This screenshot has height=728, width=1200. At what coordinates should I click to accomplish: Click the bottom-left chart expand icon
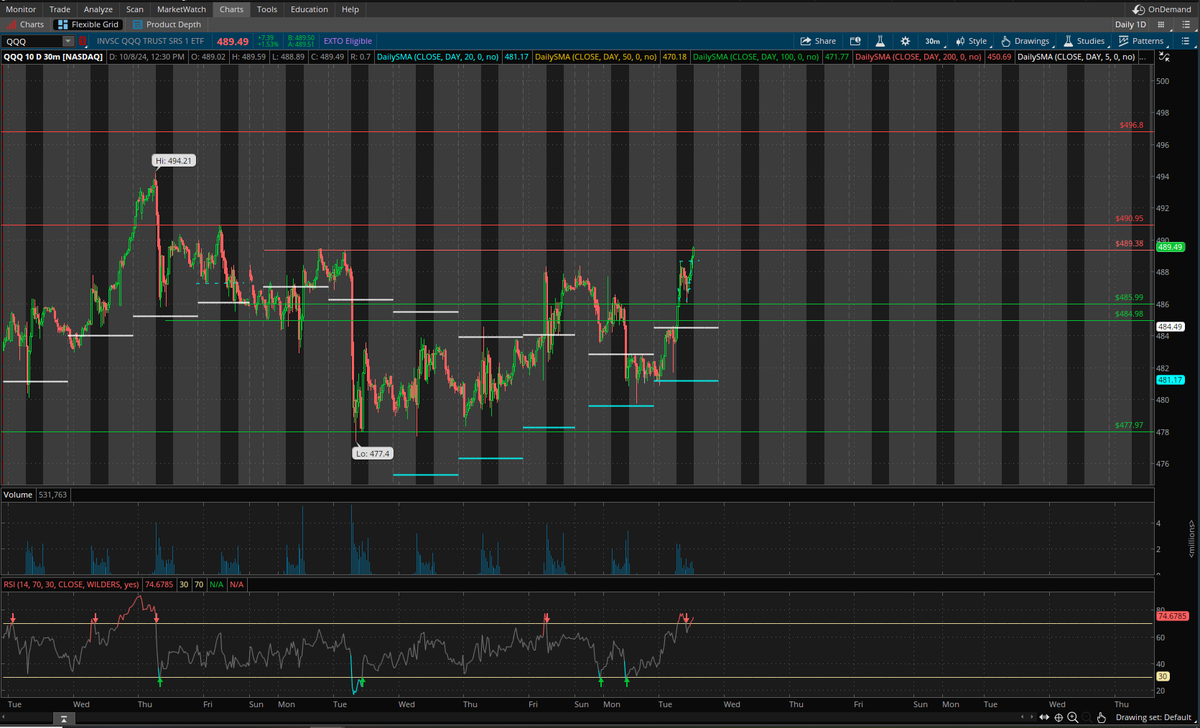point(66,717)
